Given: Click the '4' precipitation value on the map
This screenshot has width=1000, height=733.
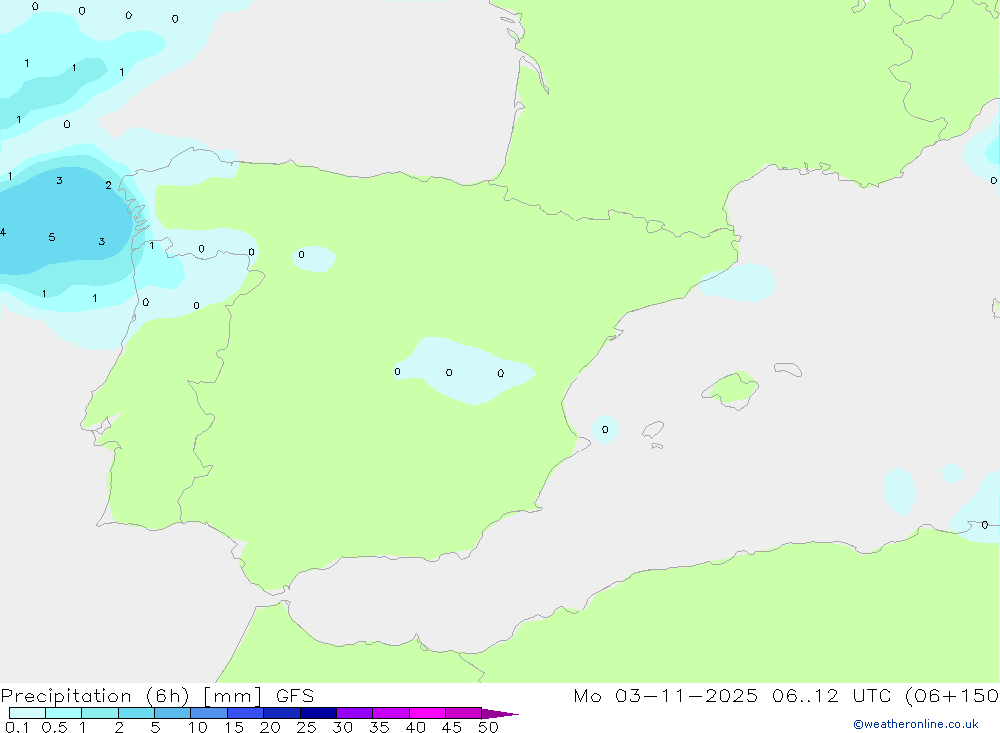Looking at the screenshot, I should (3, 232).
